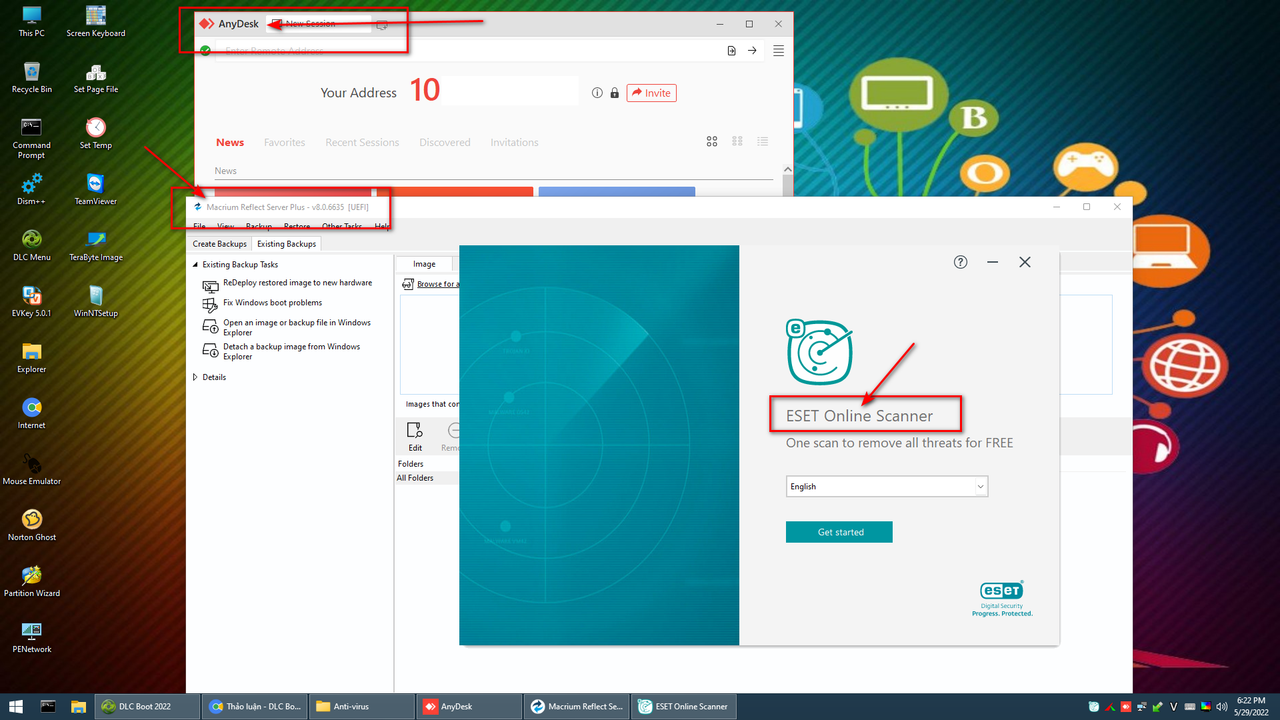Viewport: 1280px width, 720px height.
Task: Open AnyDesk Discovered tab
Action: click(x=445, y=143)
